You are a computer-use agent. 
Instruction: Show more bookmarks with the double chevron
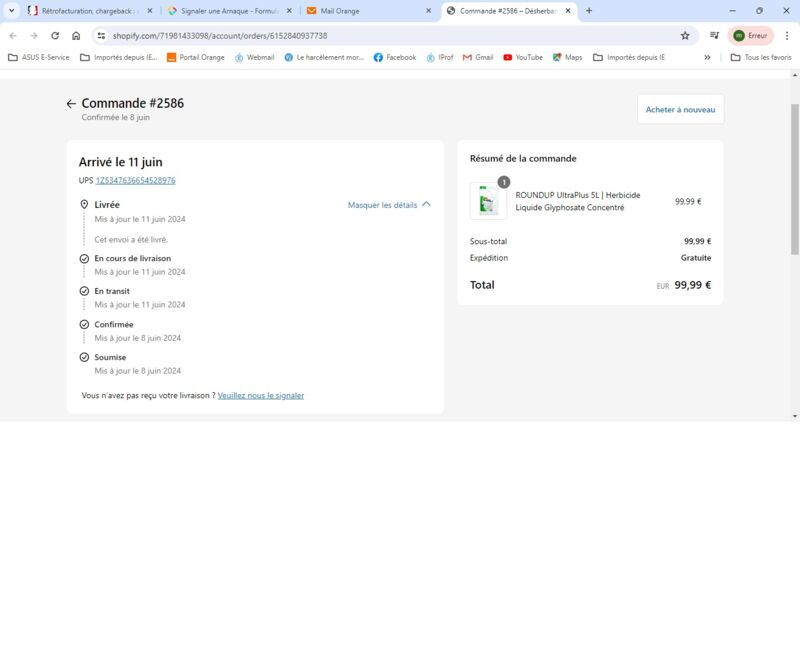[707, 58]
